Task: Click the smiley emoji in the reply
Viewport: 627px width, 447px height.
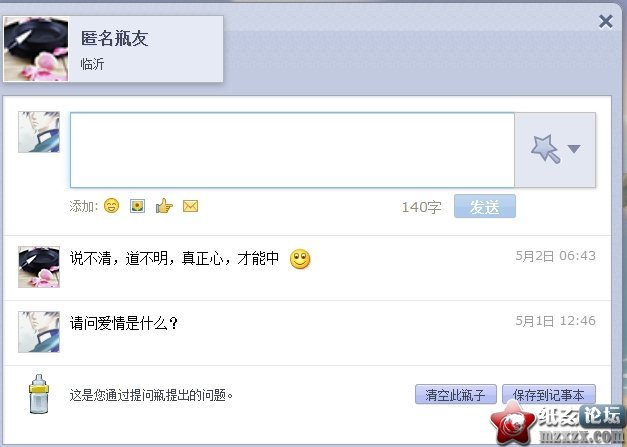Action: [300, 259]
